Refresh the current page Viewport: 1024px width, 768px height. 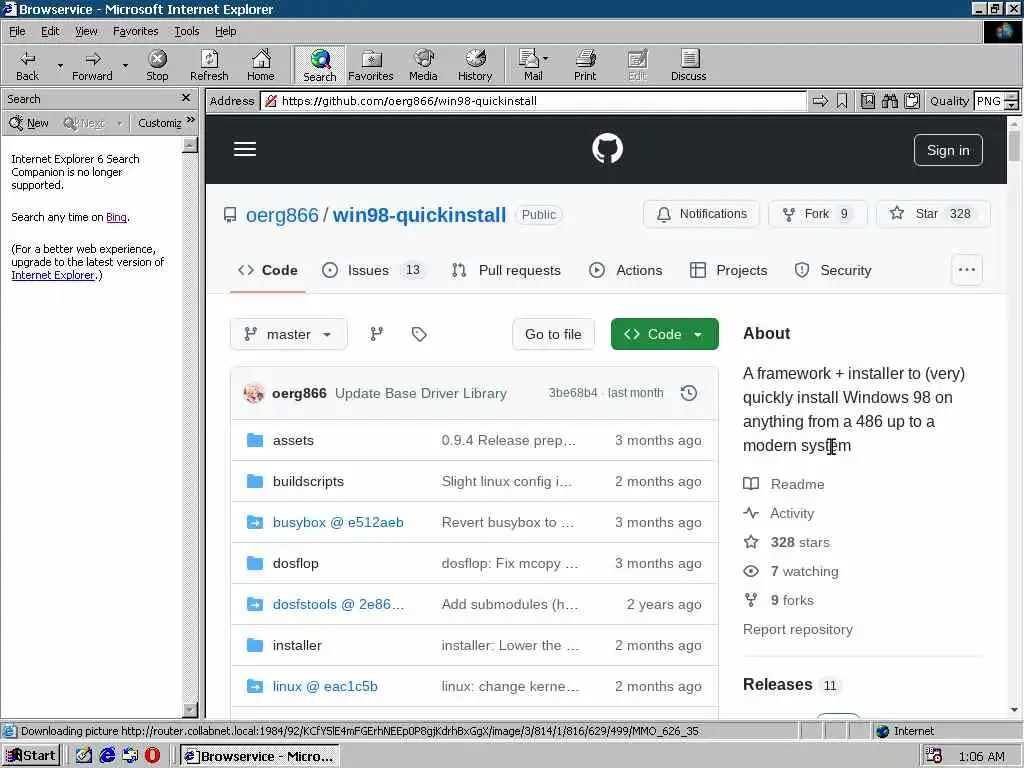209,65
